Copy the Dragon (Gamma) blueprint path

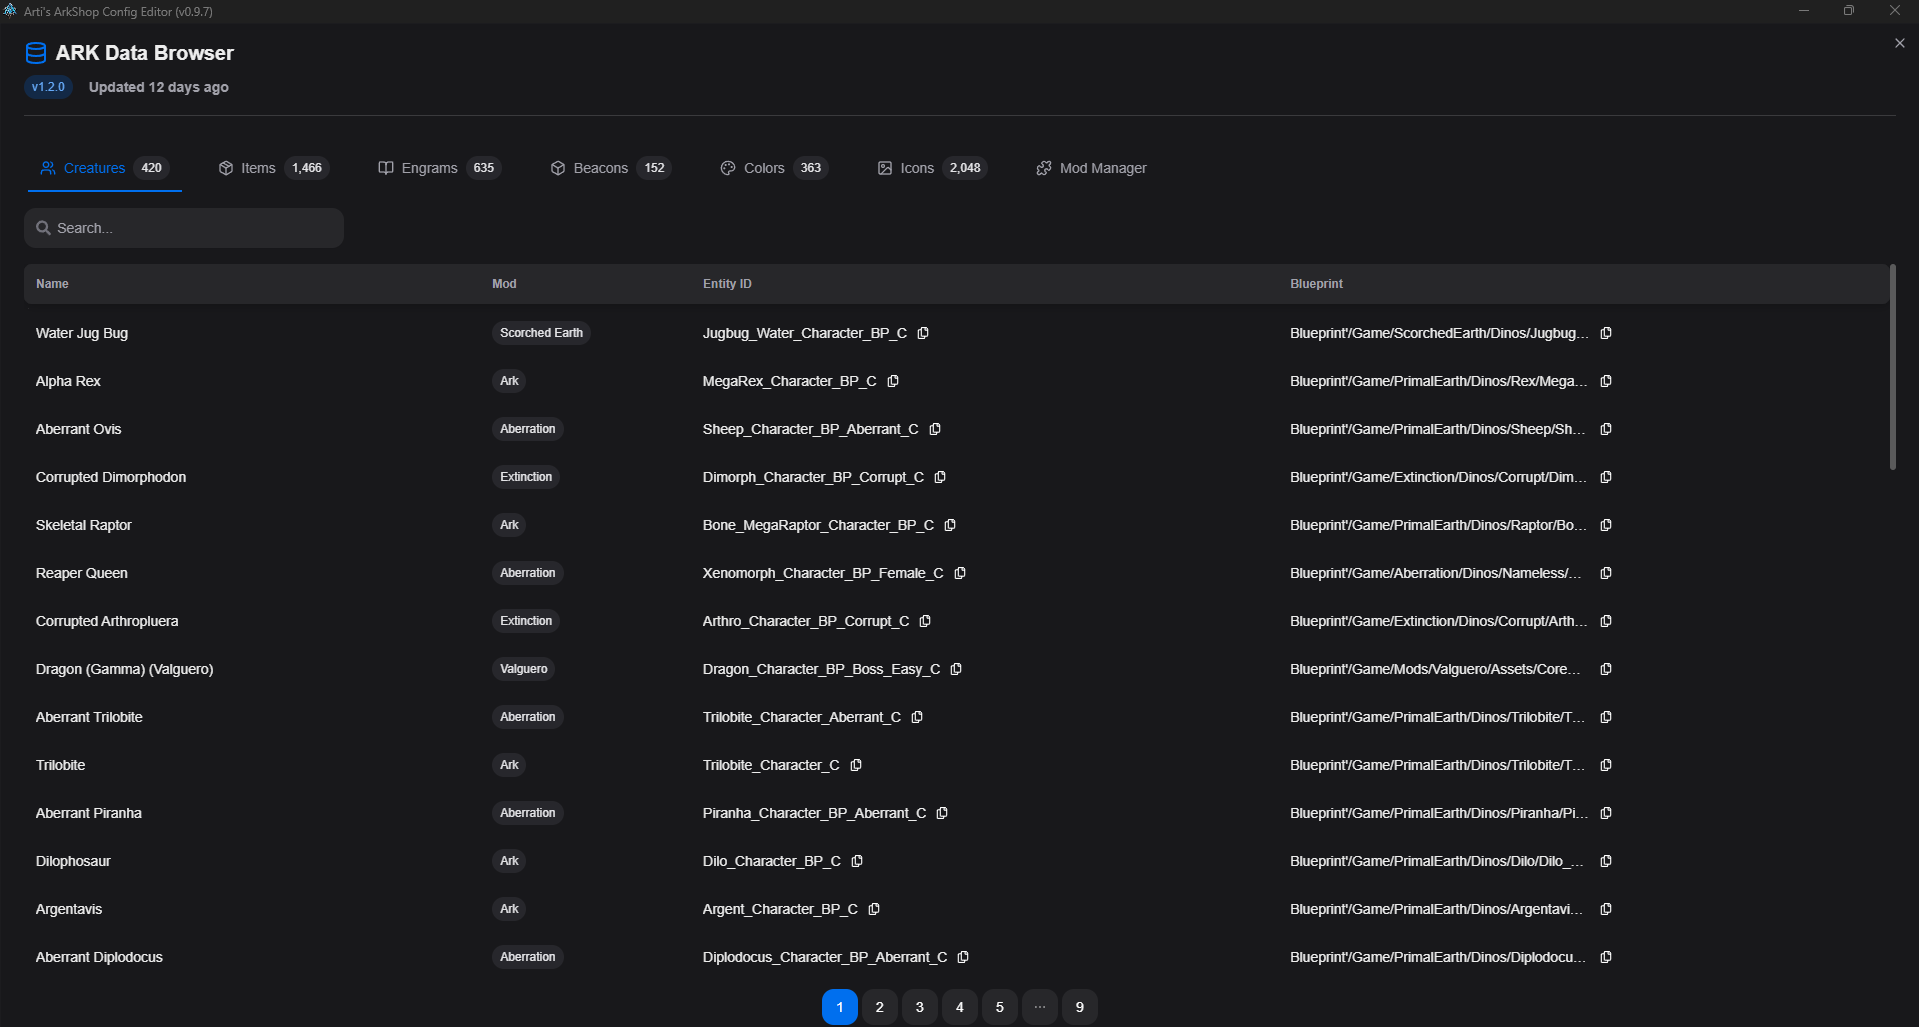1606,669
